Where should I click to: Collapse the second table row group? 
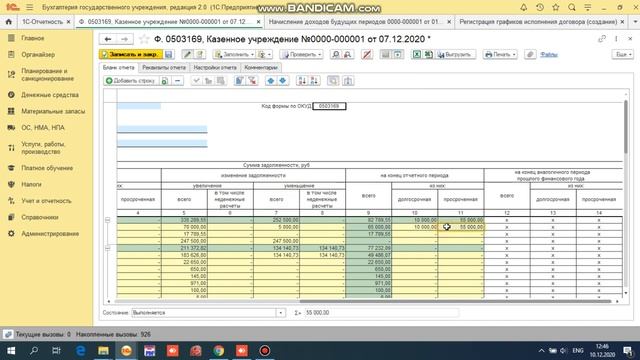[108, 248]
